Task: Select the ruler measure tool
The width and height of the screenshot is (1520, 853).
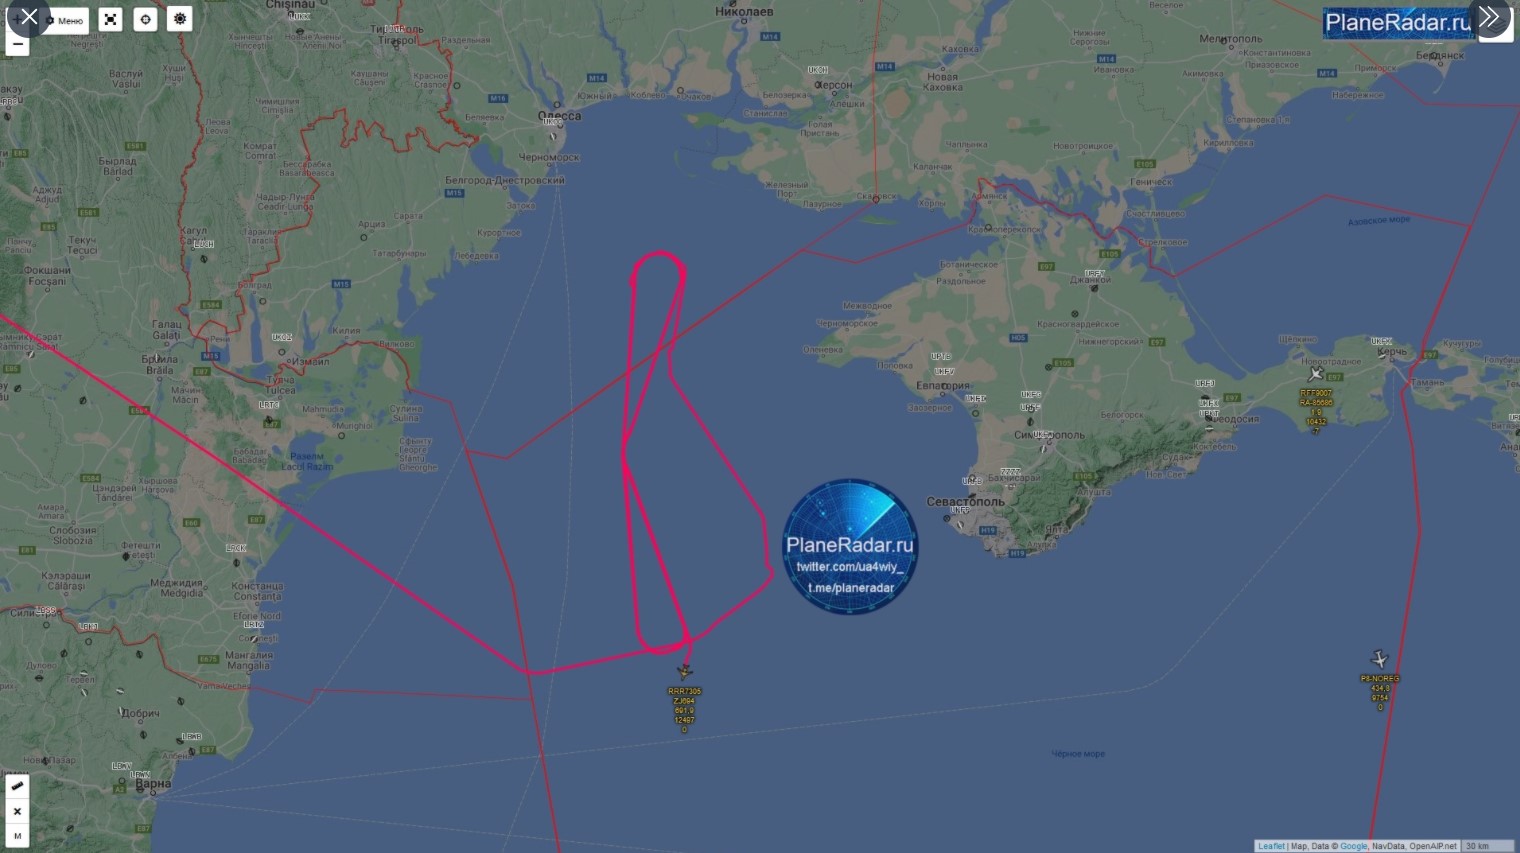Action: coord(17,786)
